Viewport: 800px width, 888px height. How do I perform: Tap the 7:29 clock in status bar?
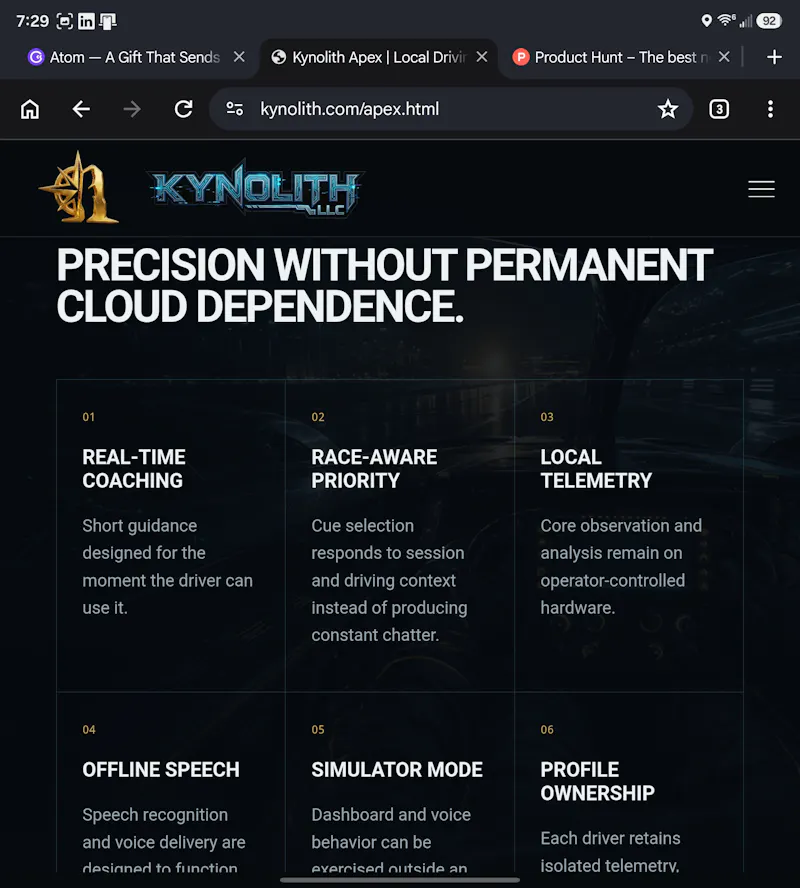(x=32, y=22)
